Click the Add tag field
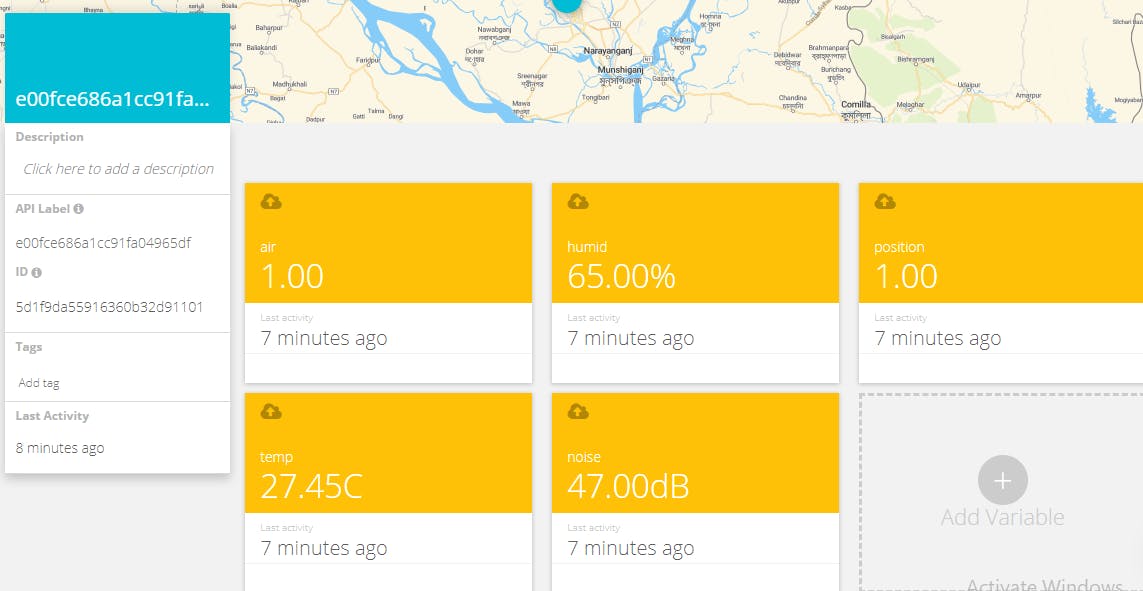This screenshot has height=591, width=1143. tap(39, 383)
